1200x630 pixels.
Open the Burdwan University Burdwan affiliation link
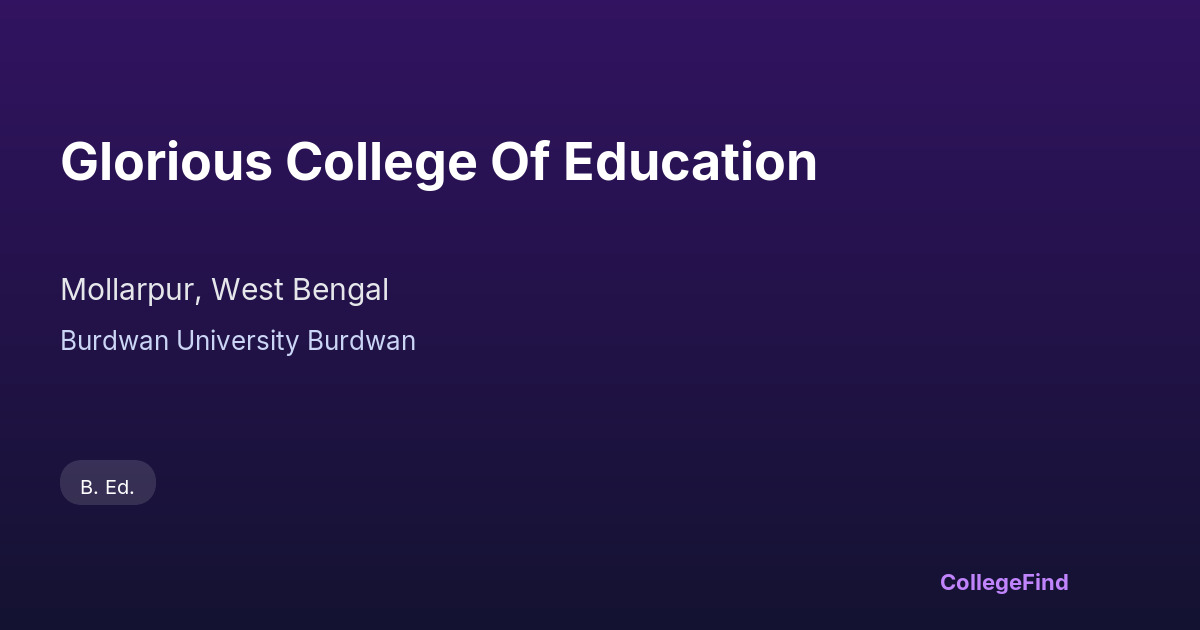237,341
